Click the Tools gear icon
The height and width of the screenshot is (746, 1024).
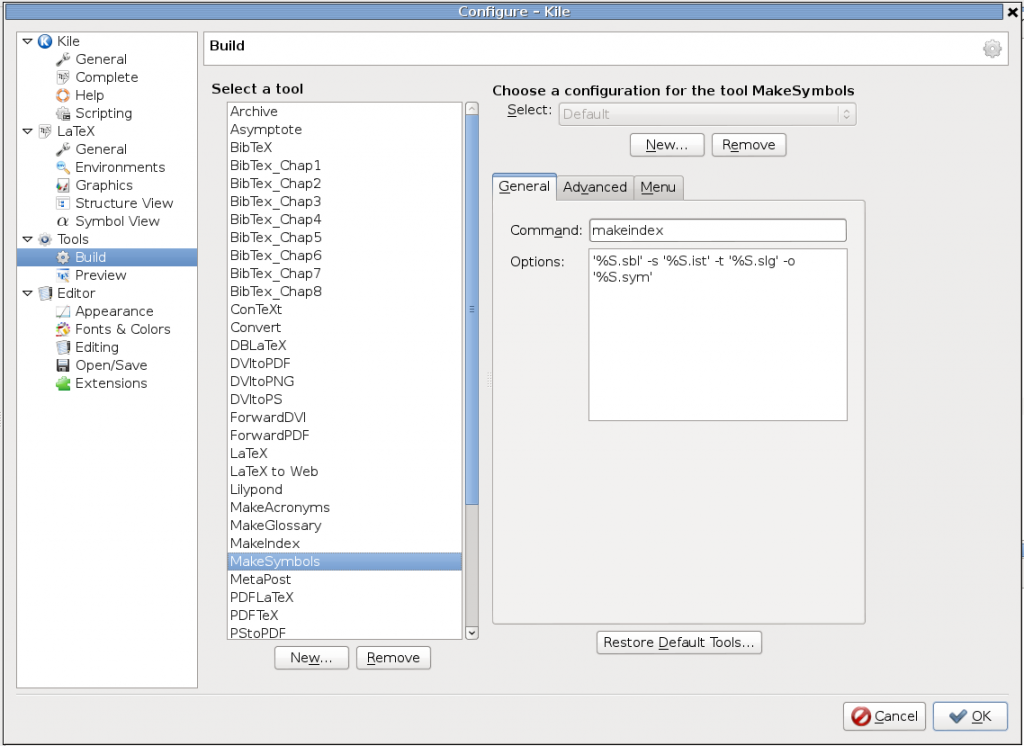pos(44,239)
